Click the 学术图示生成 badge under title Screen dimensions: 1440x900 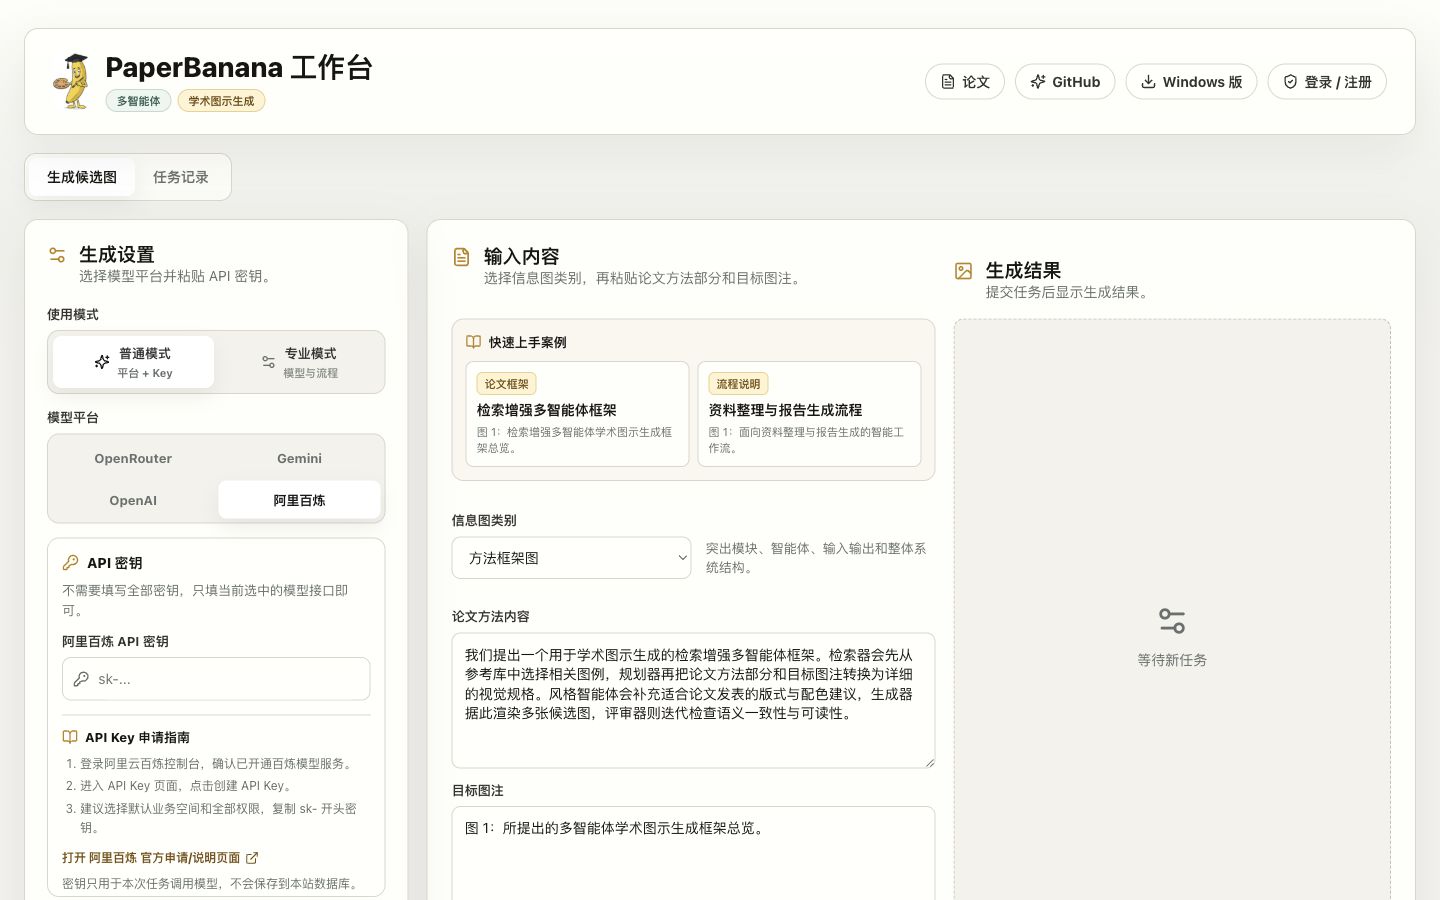click(x=221, y=101)
